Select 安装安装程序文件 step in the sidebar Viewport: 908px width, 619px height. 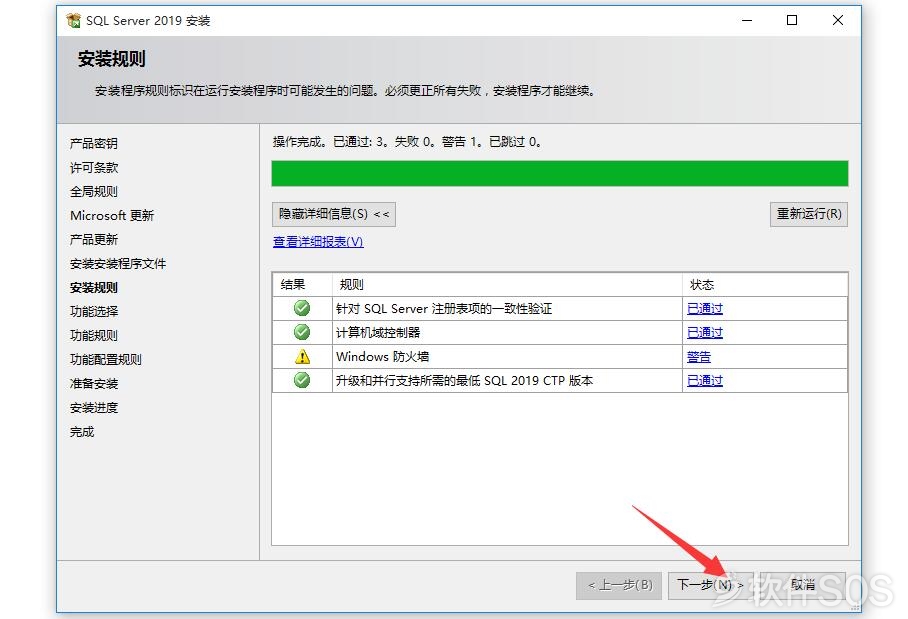118,264
